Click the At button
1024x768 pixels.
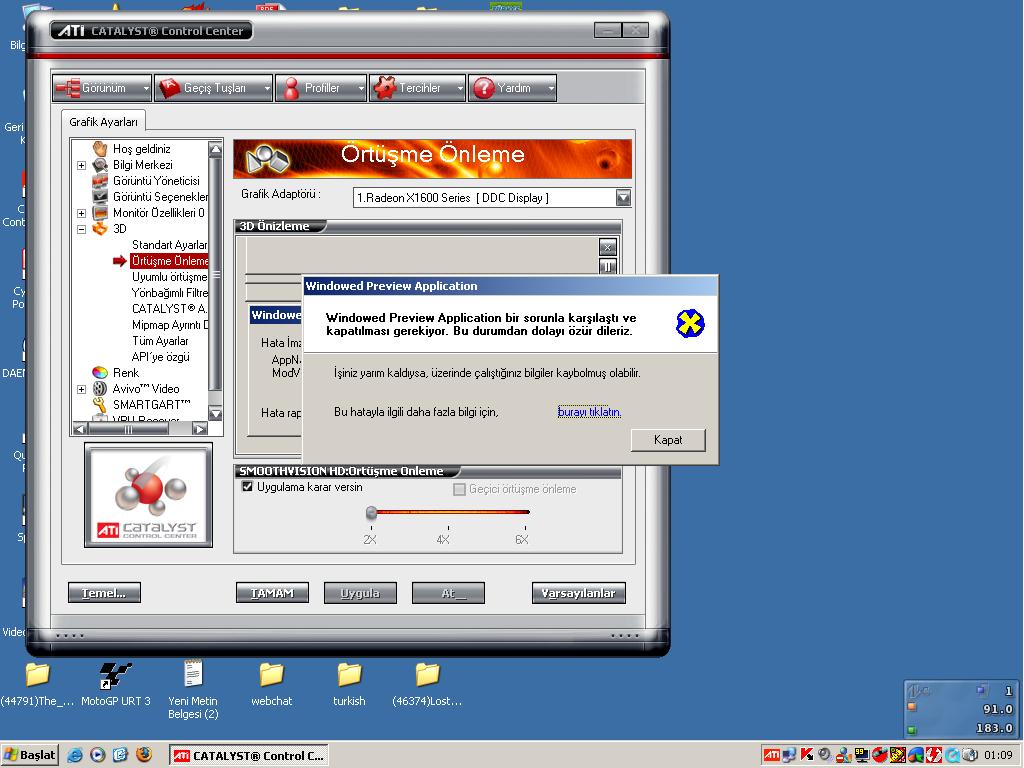(448, 593)
